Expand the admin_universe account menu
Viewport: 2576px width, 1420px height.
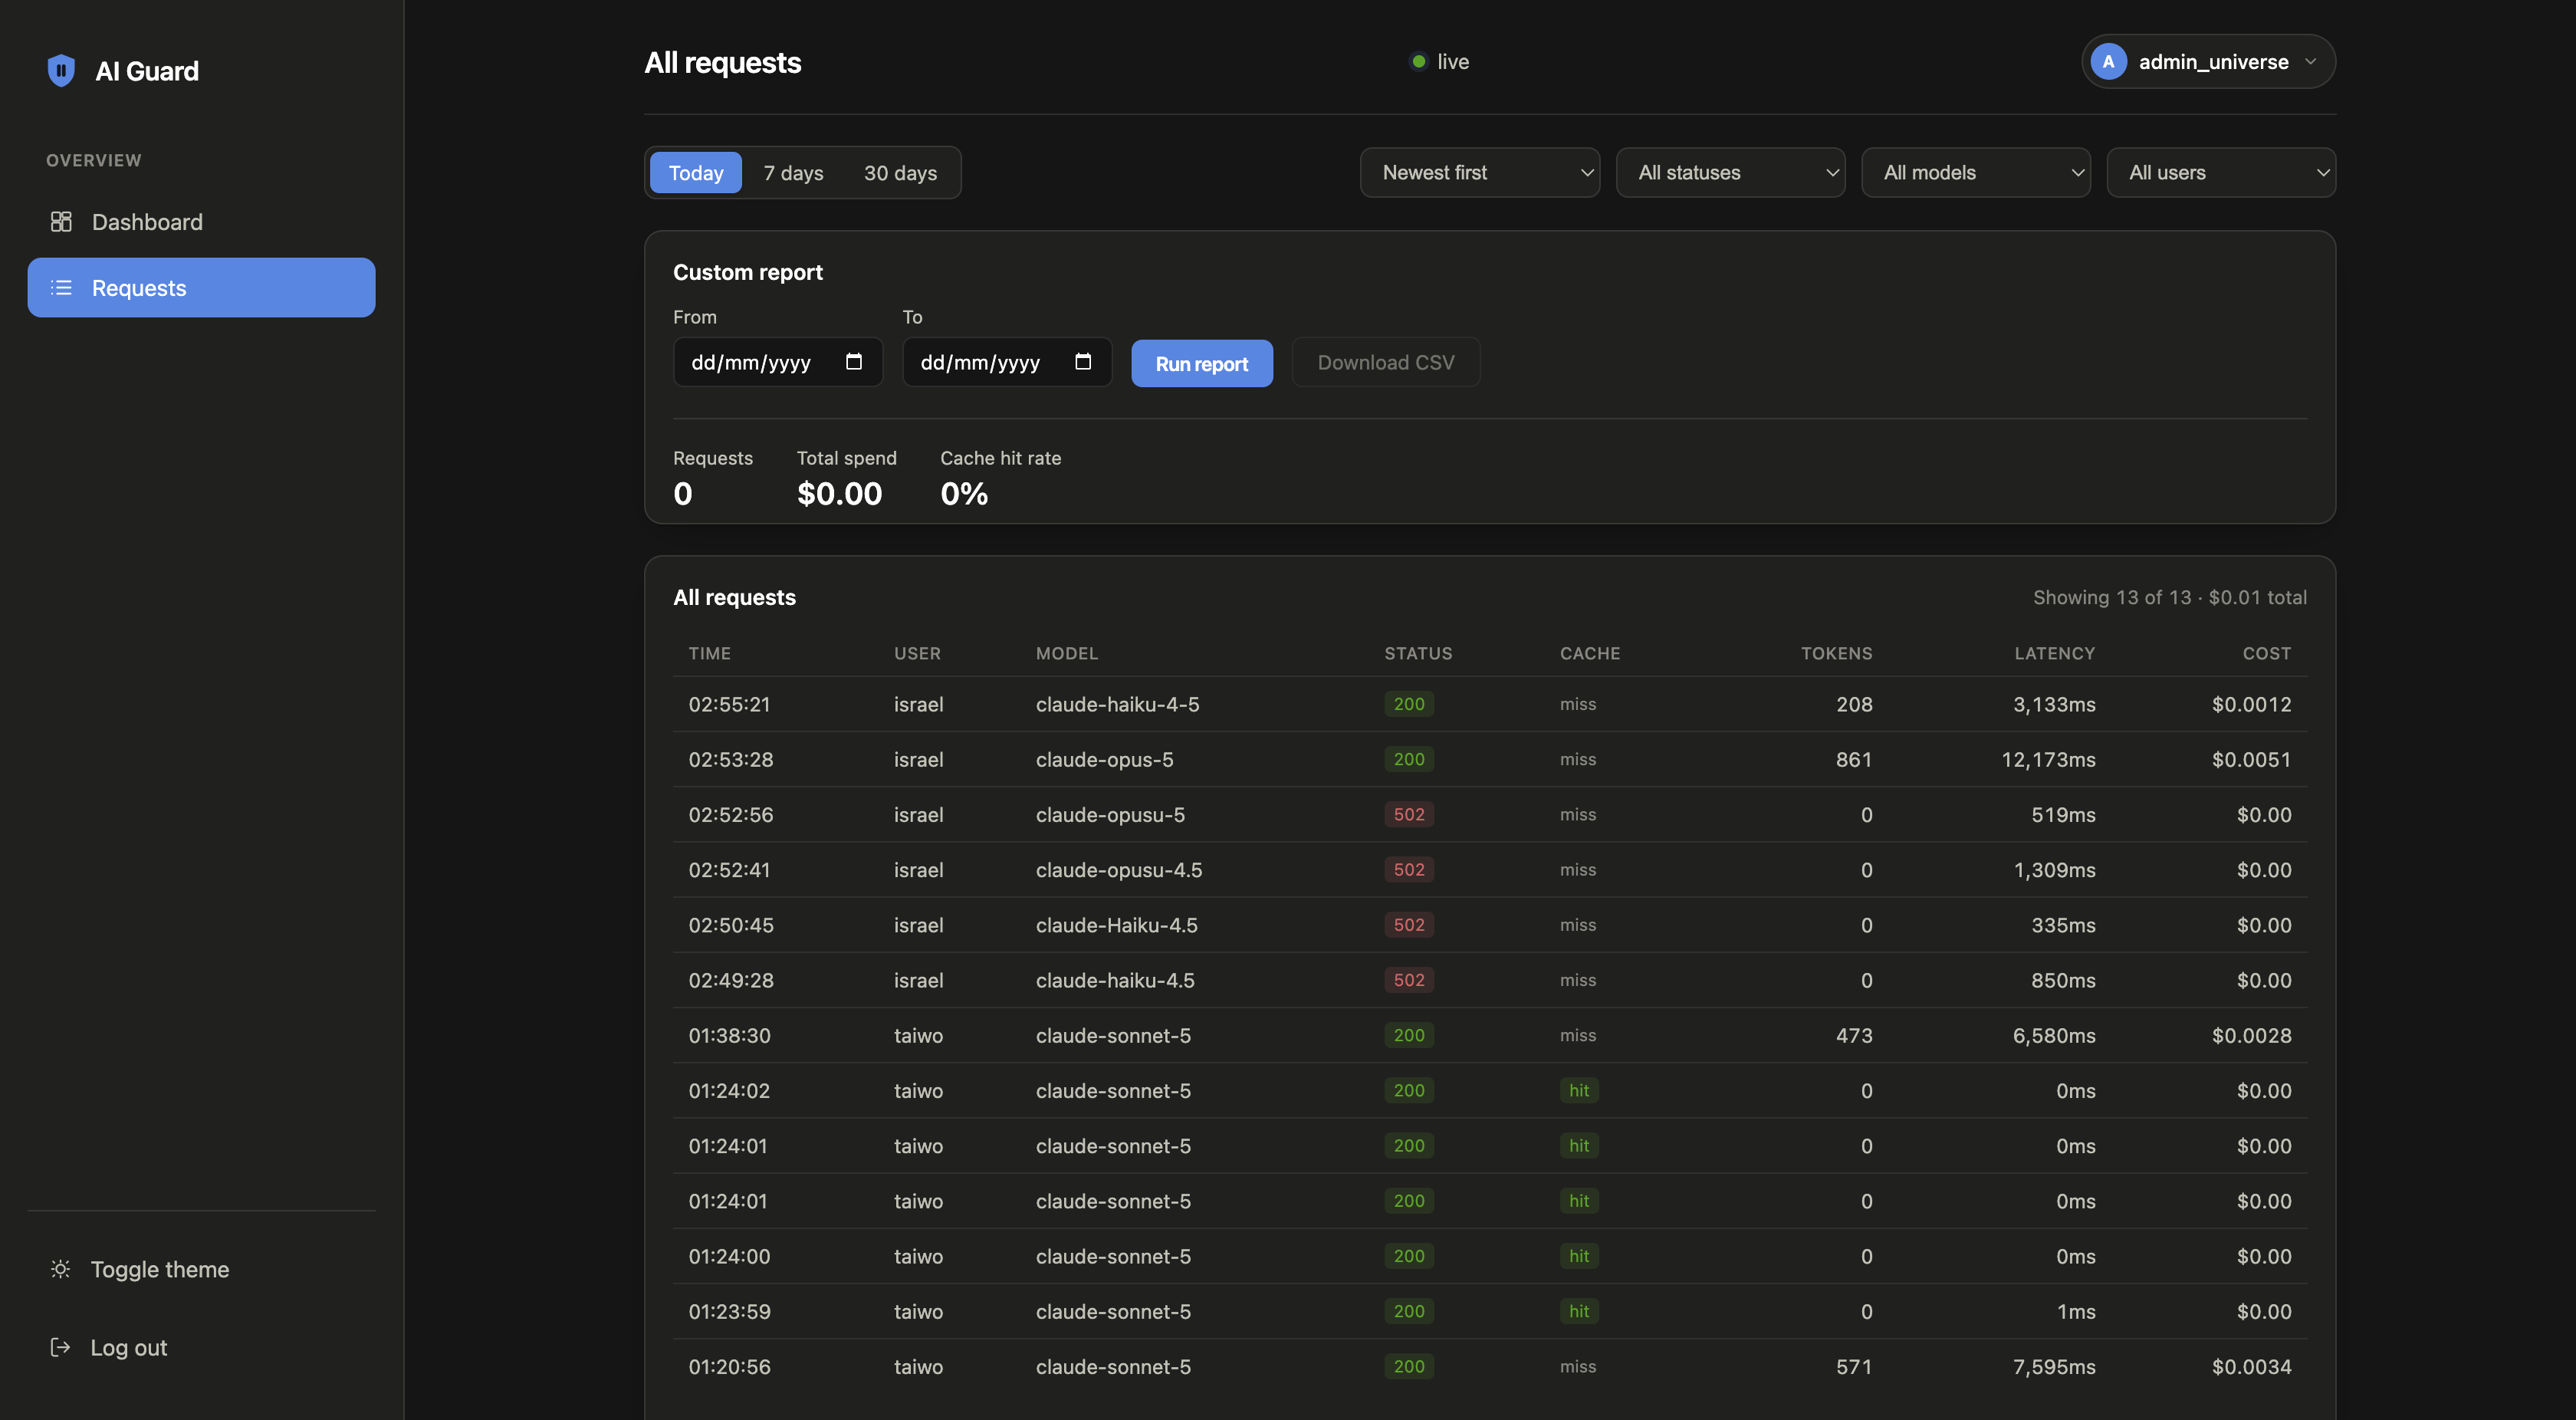pos(2208,62)
